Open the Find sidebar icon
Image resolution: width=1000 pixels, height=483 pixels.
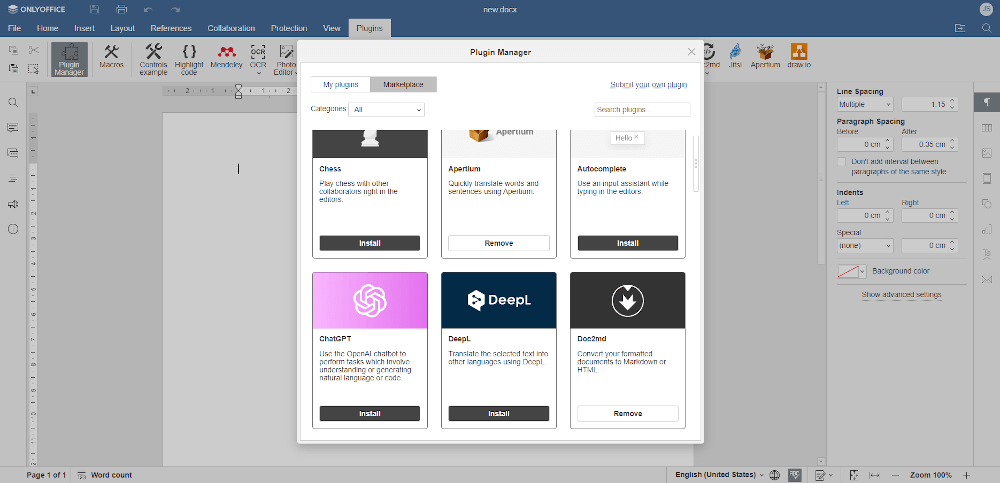click(13, 102)
